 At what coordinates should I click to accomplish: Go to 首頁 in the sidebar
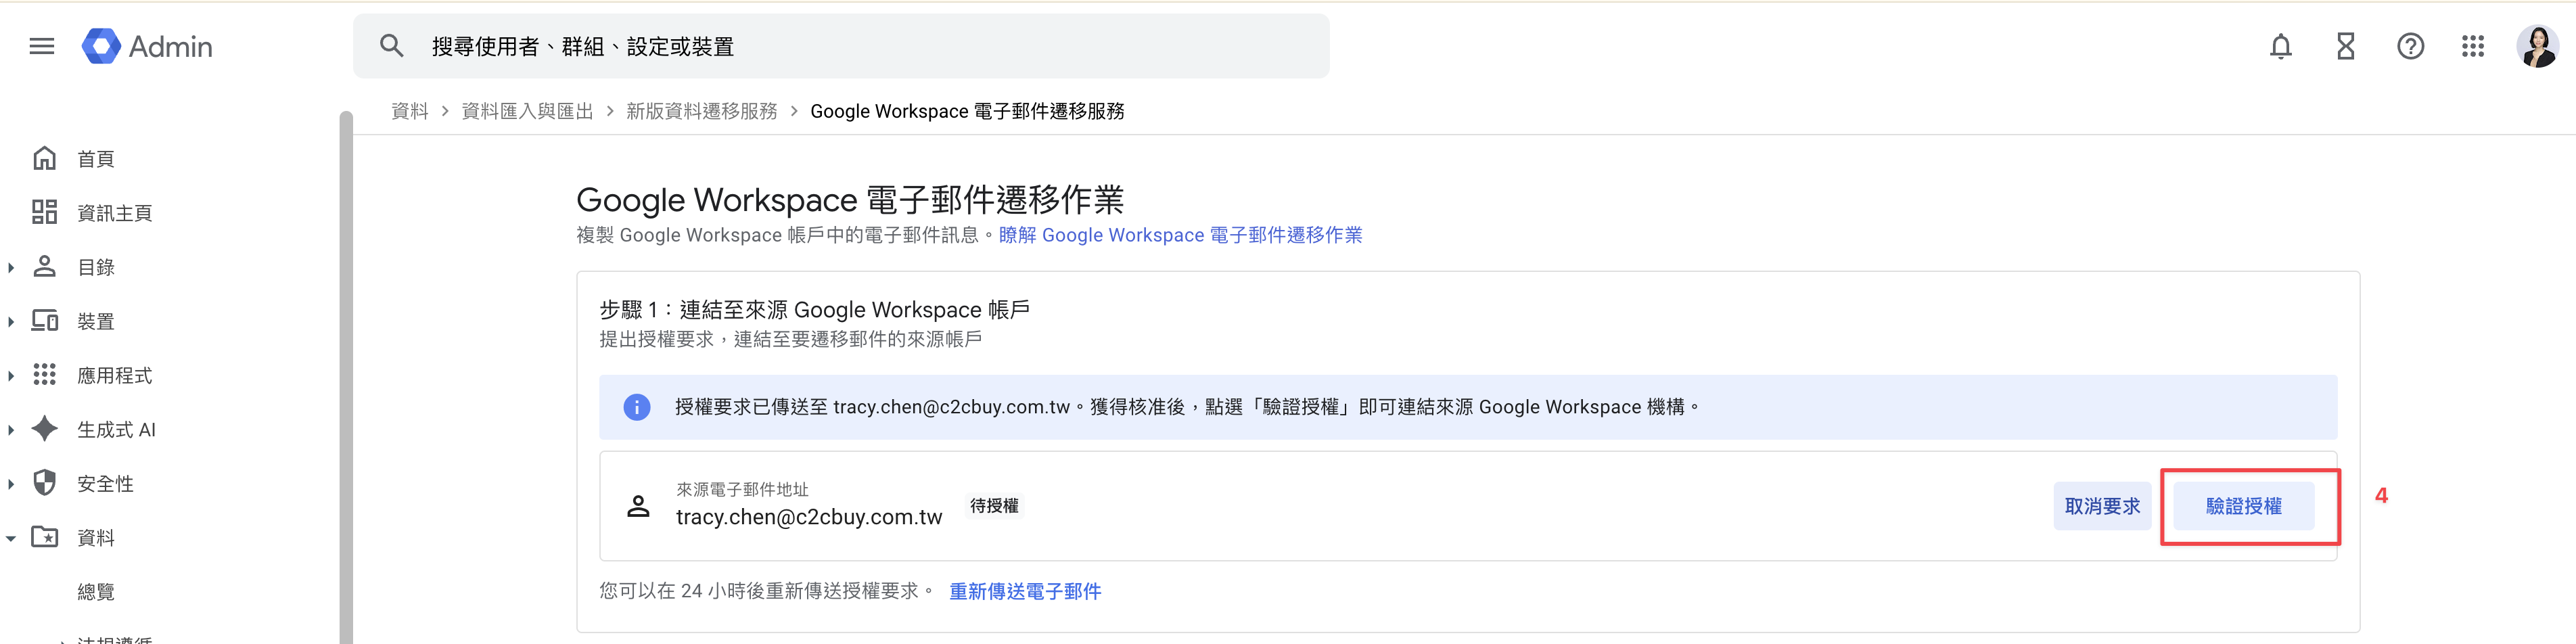click(x=96, y=159)
